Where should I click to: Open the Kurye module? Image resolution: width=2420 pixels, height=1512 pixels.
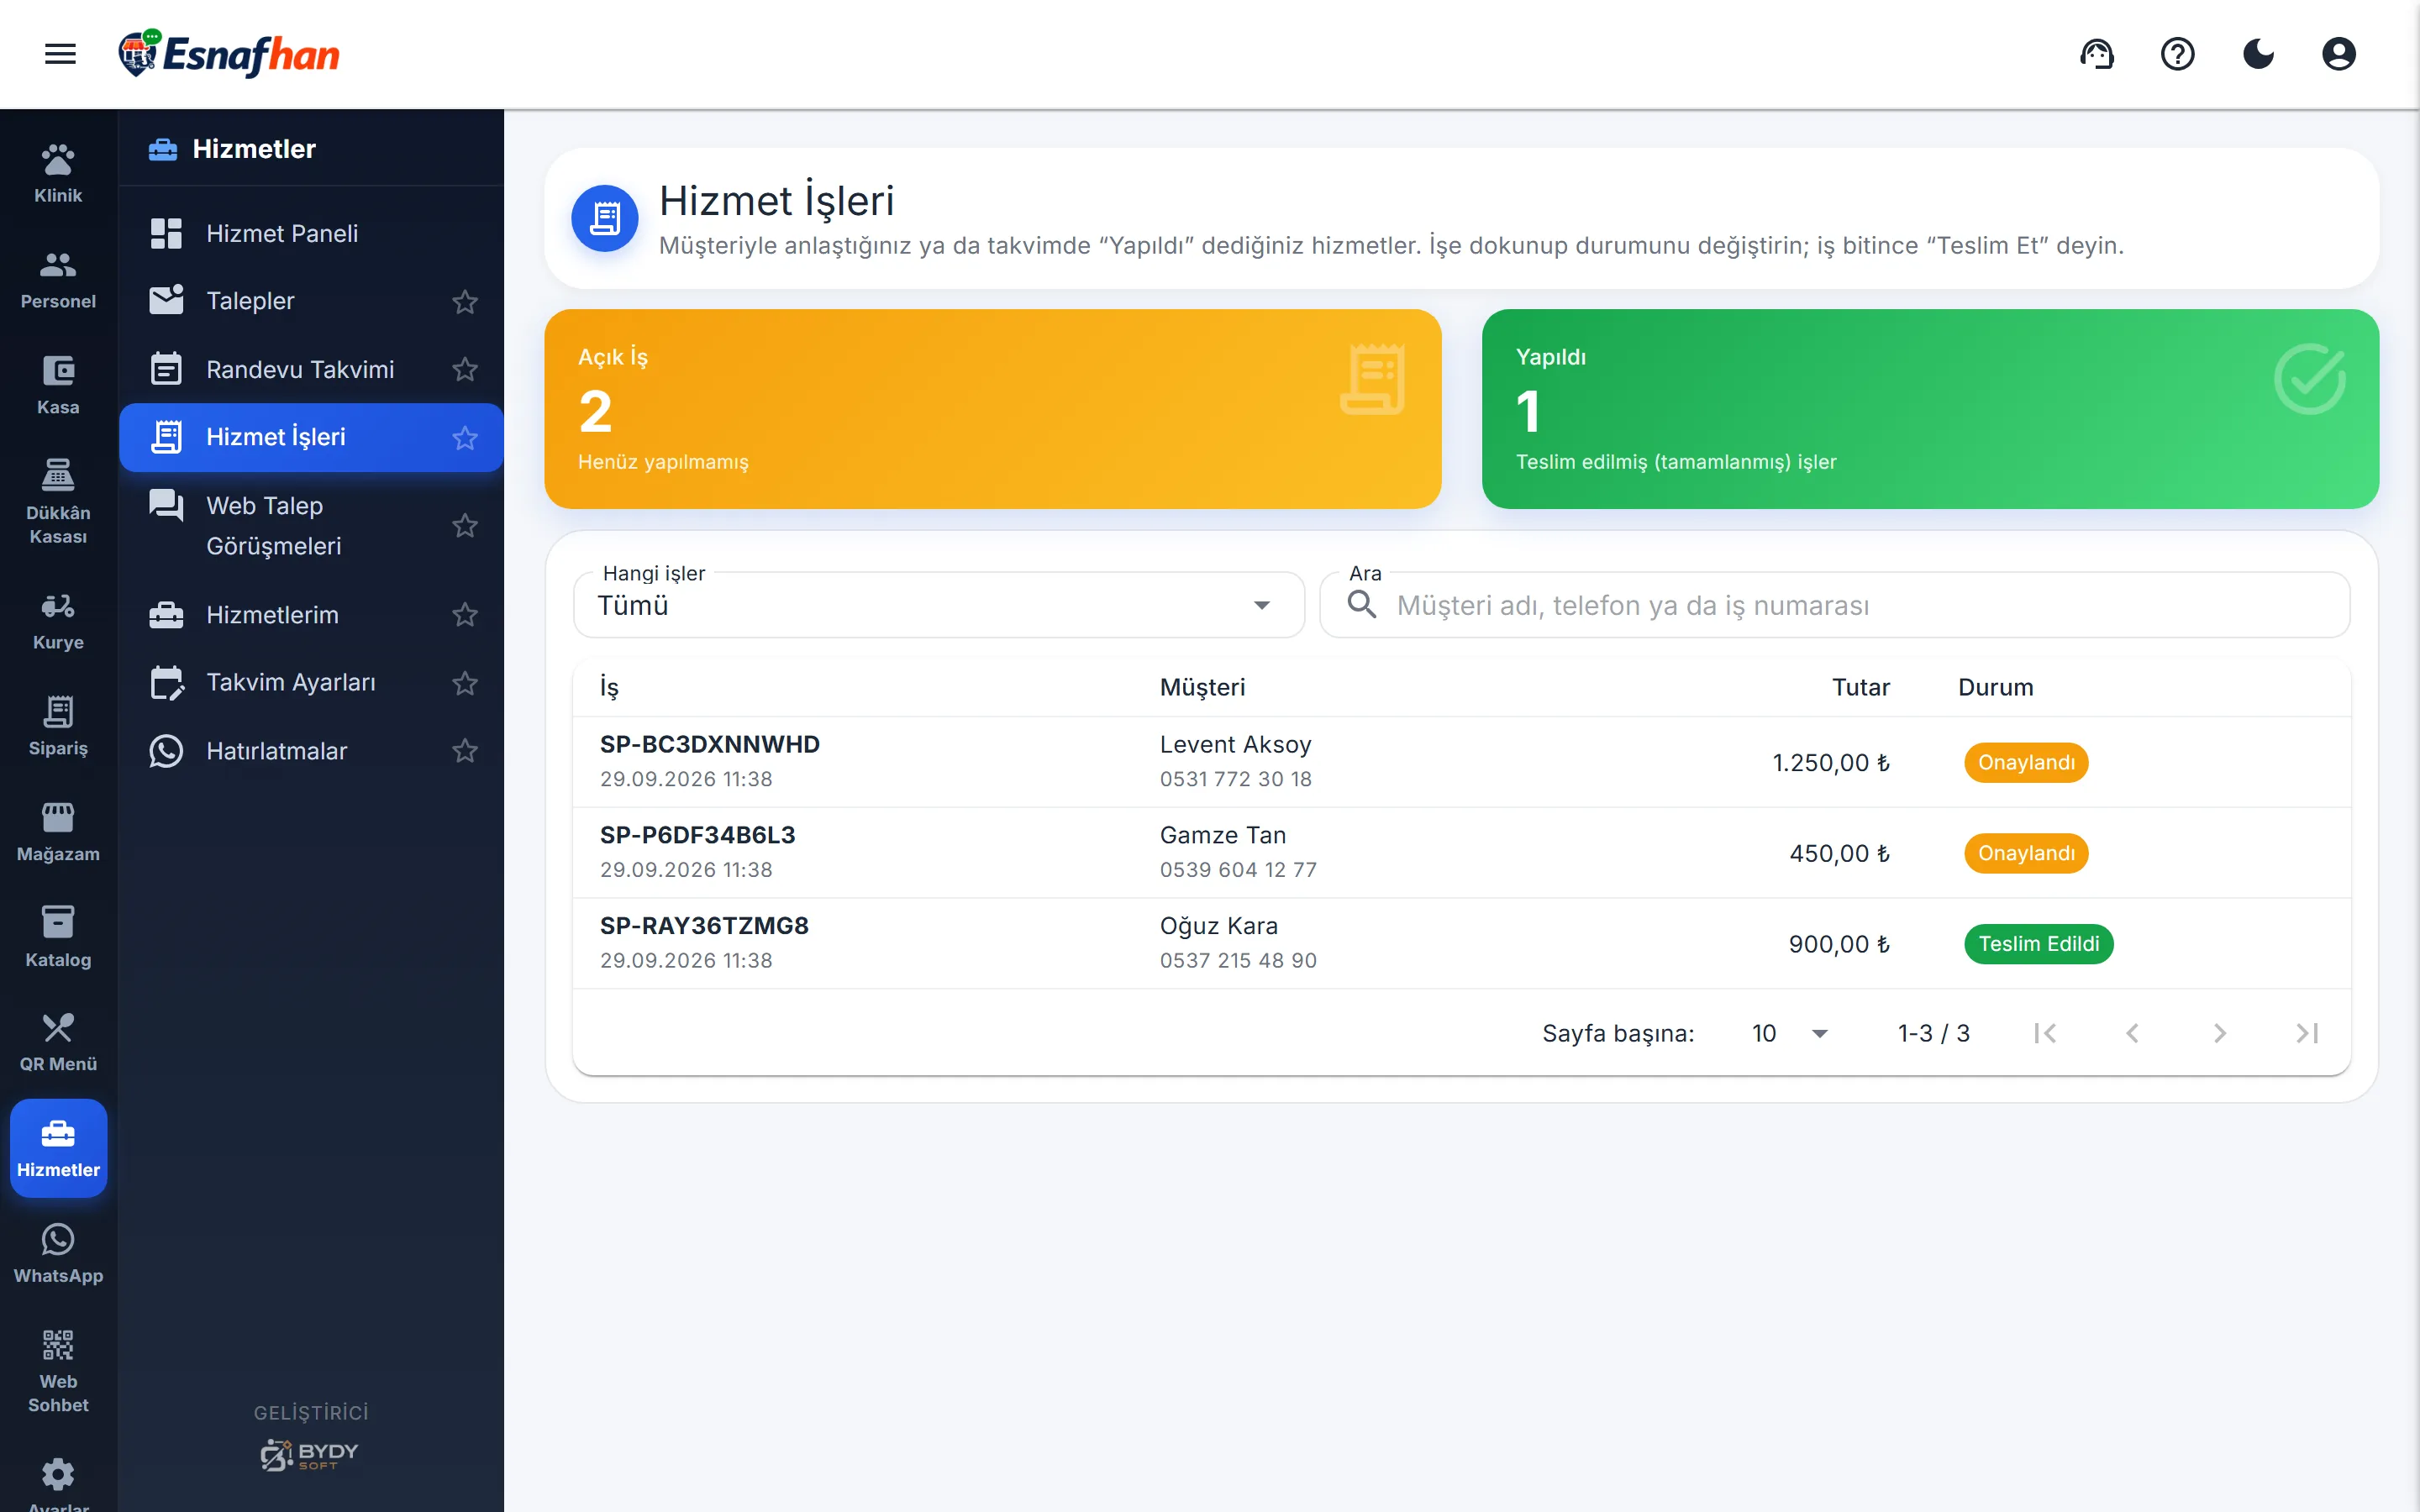point(58,621)
